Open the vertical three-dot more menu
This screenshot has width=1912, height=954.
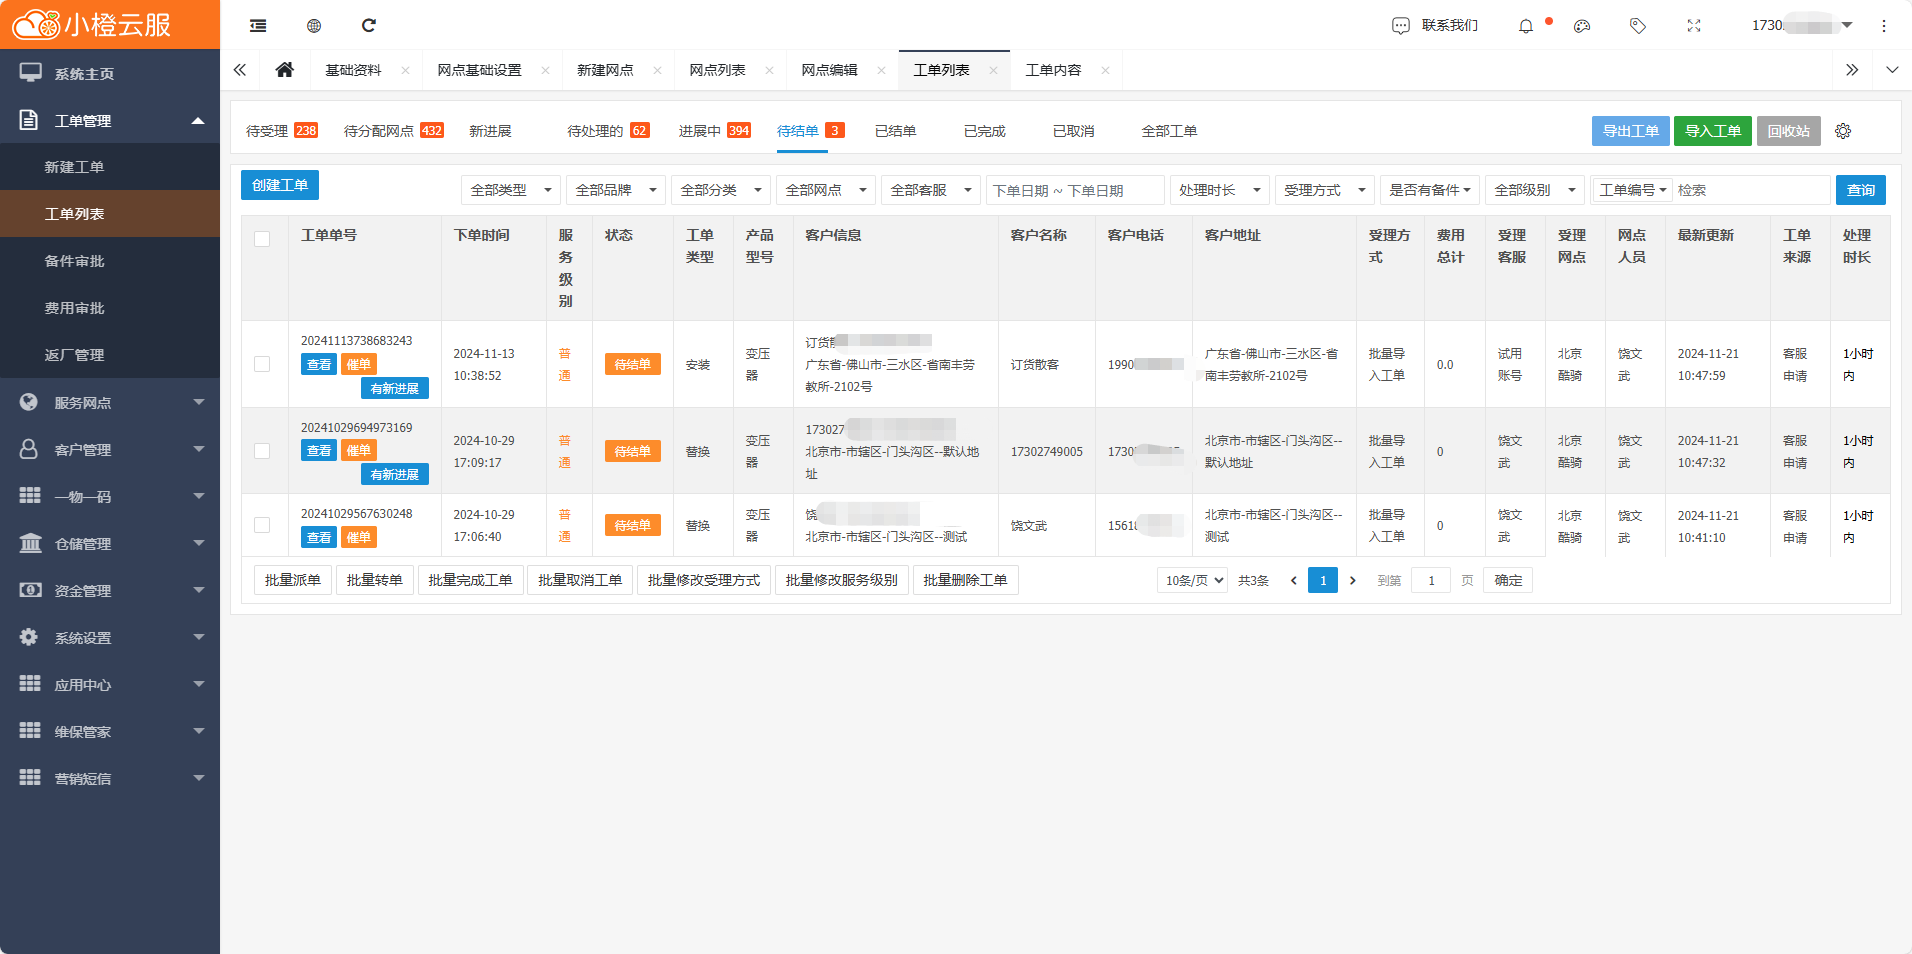click(1884, 26)
